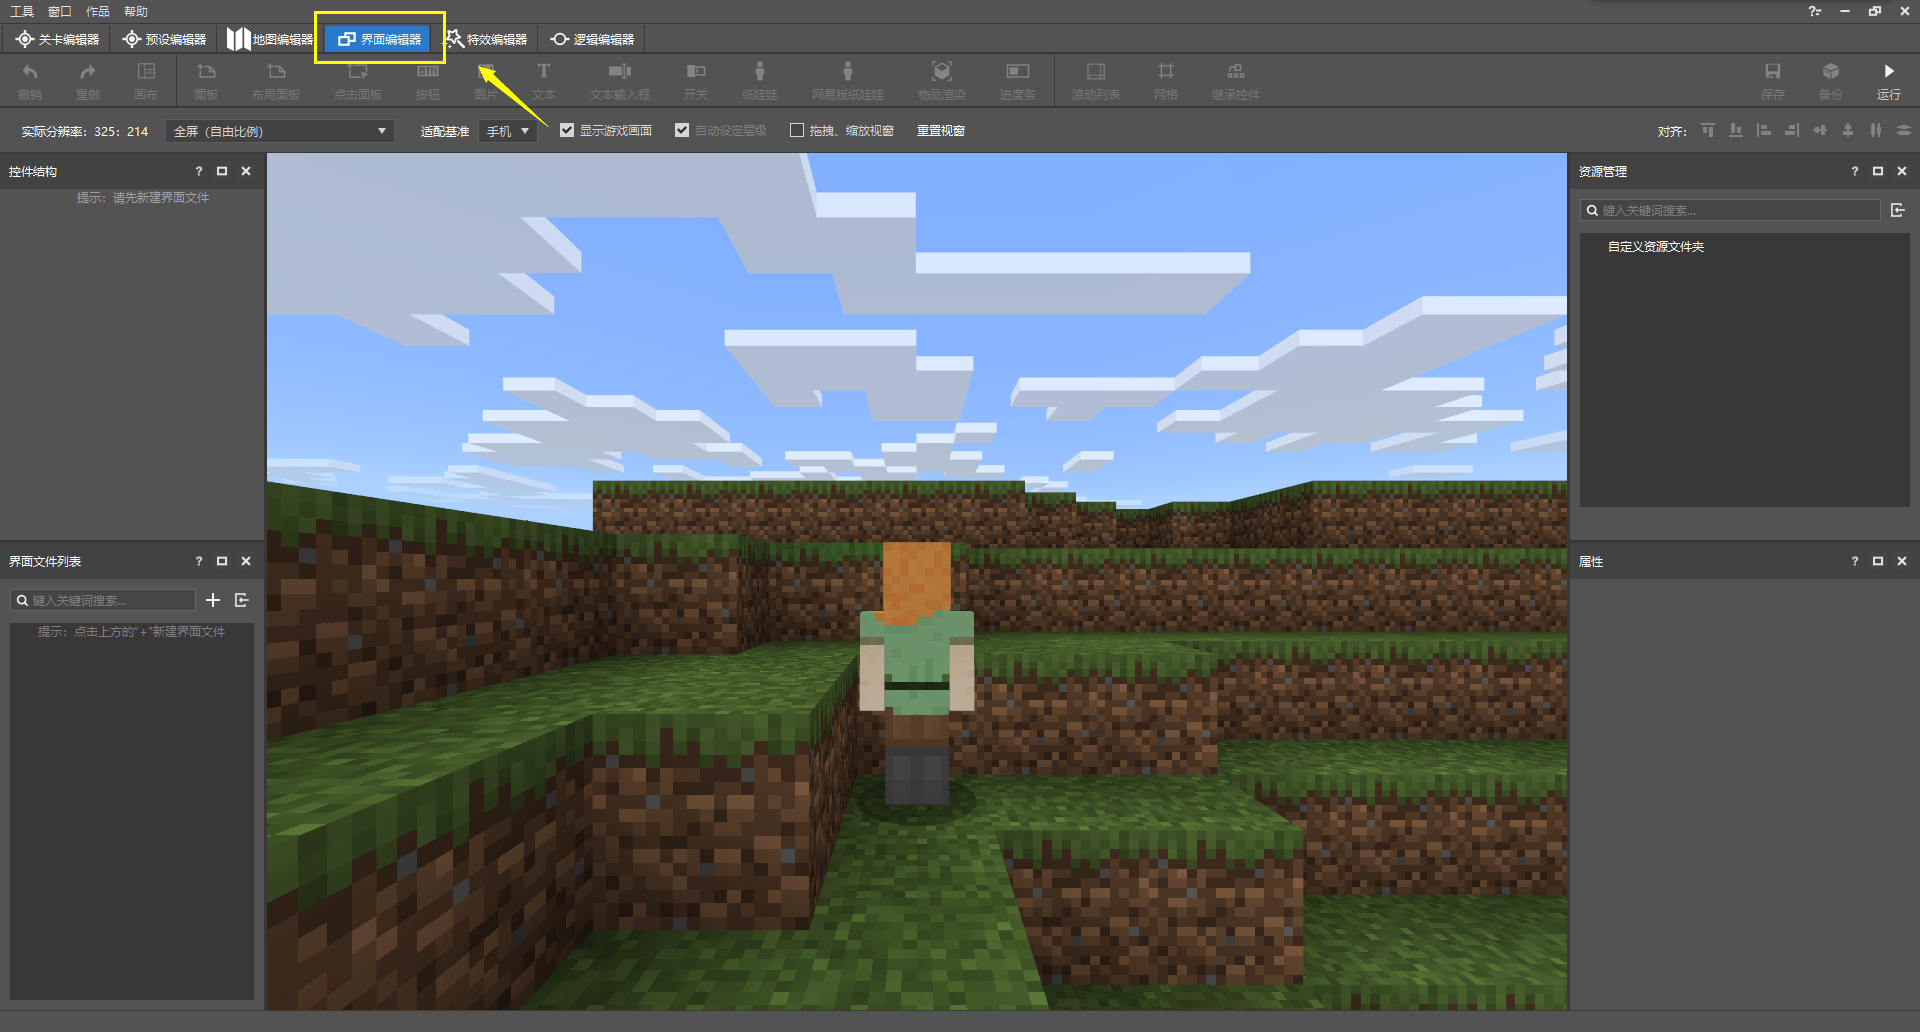Center selected controls vertically
This screenshot has height=1032, width=1920.
click(1848, 131)
